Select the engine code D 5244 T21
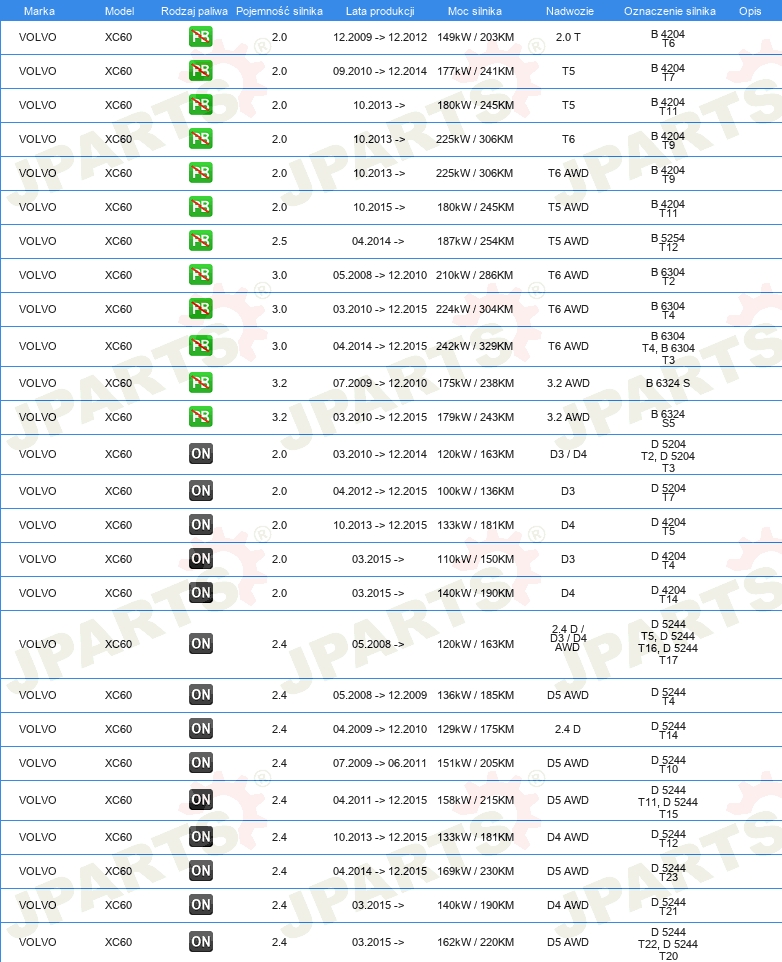Image resolution: width=782 pixels, height=962 pixels. 668,906
